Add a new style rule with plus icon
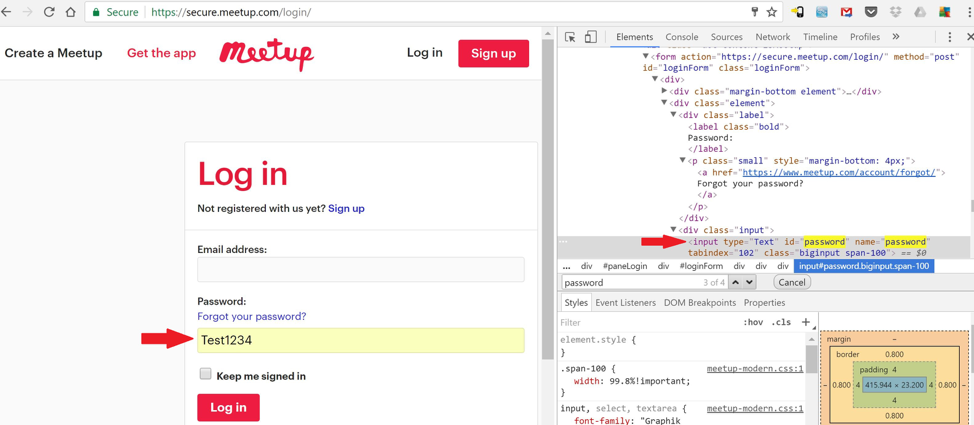Image resolution: width=974 pixels, height=425 pixels. point(806,322)
